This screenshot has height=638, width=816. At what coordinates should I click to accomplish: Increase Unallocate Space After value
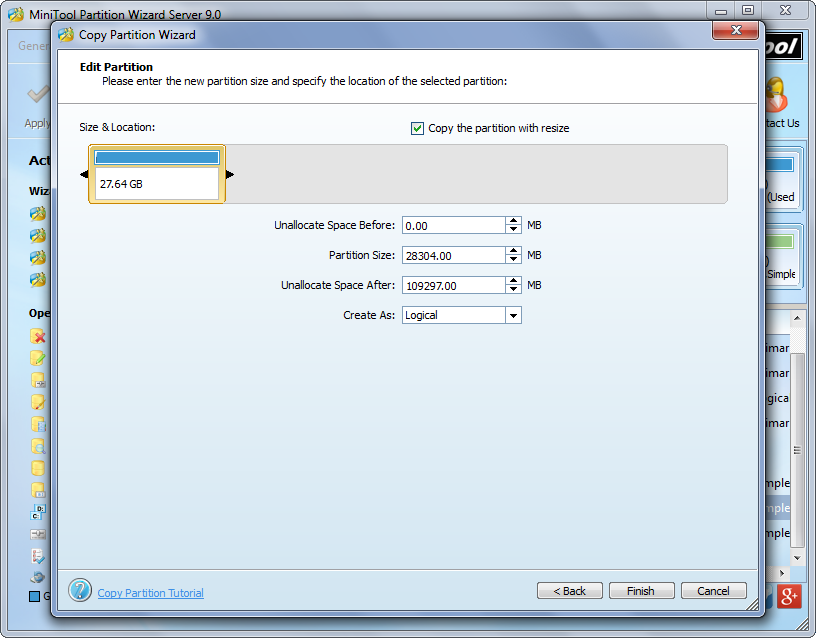[514, 281]
